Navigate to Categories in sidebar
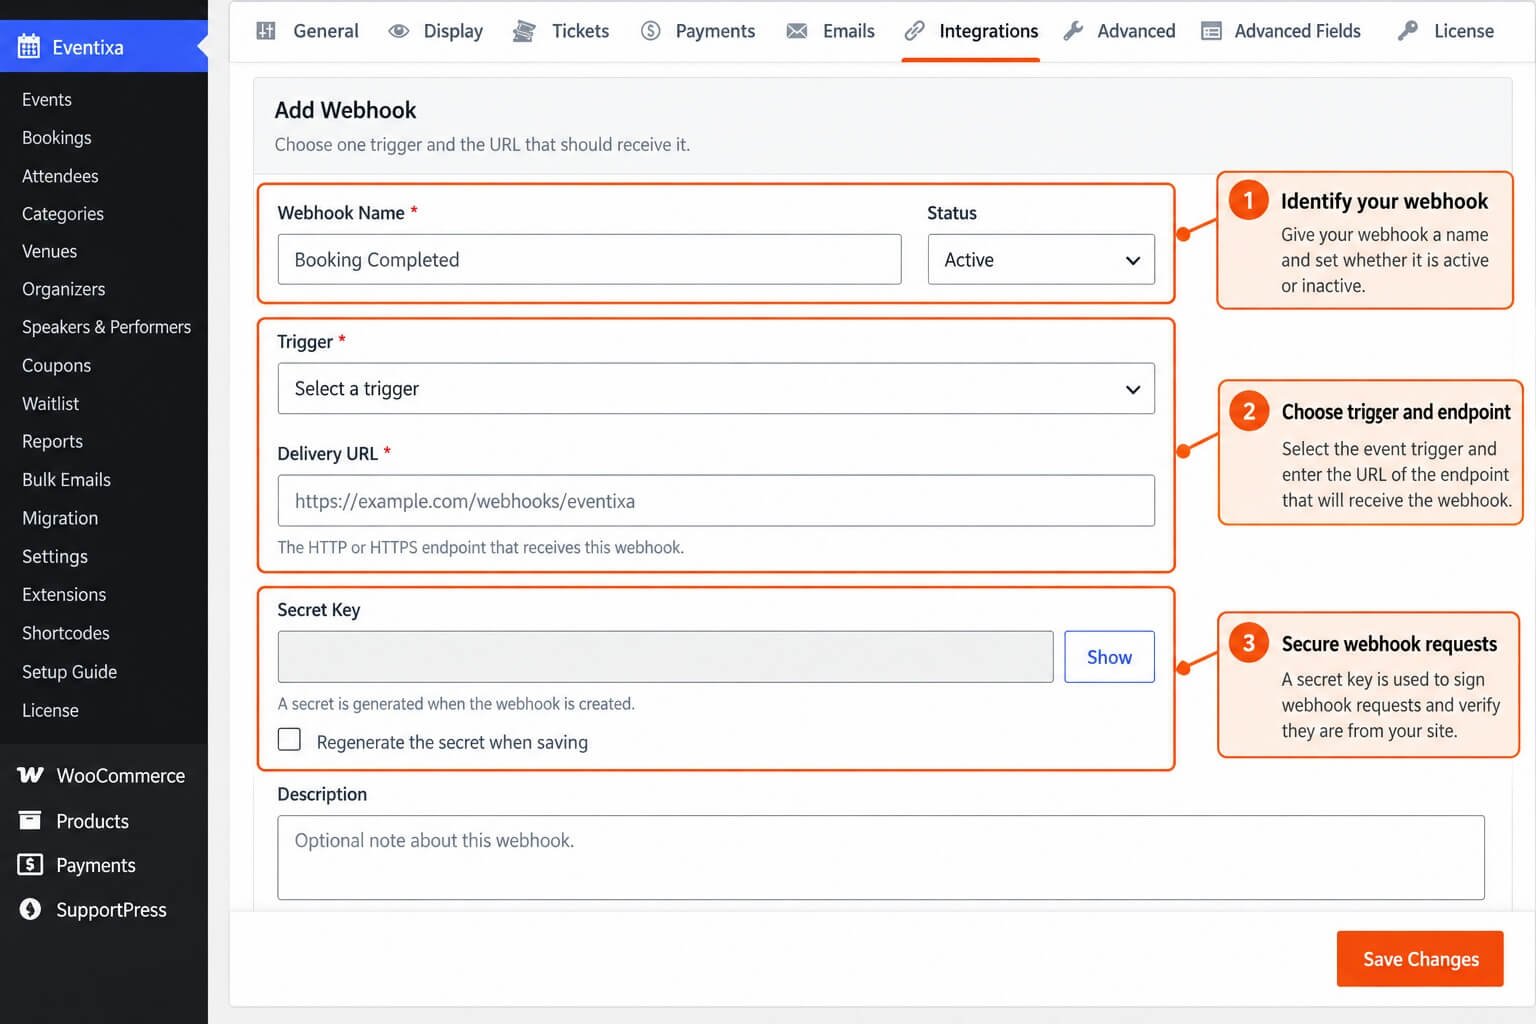Image resolution: width=1536 pixels, height=1024 pixels. click(63, 214)
